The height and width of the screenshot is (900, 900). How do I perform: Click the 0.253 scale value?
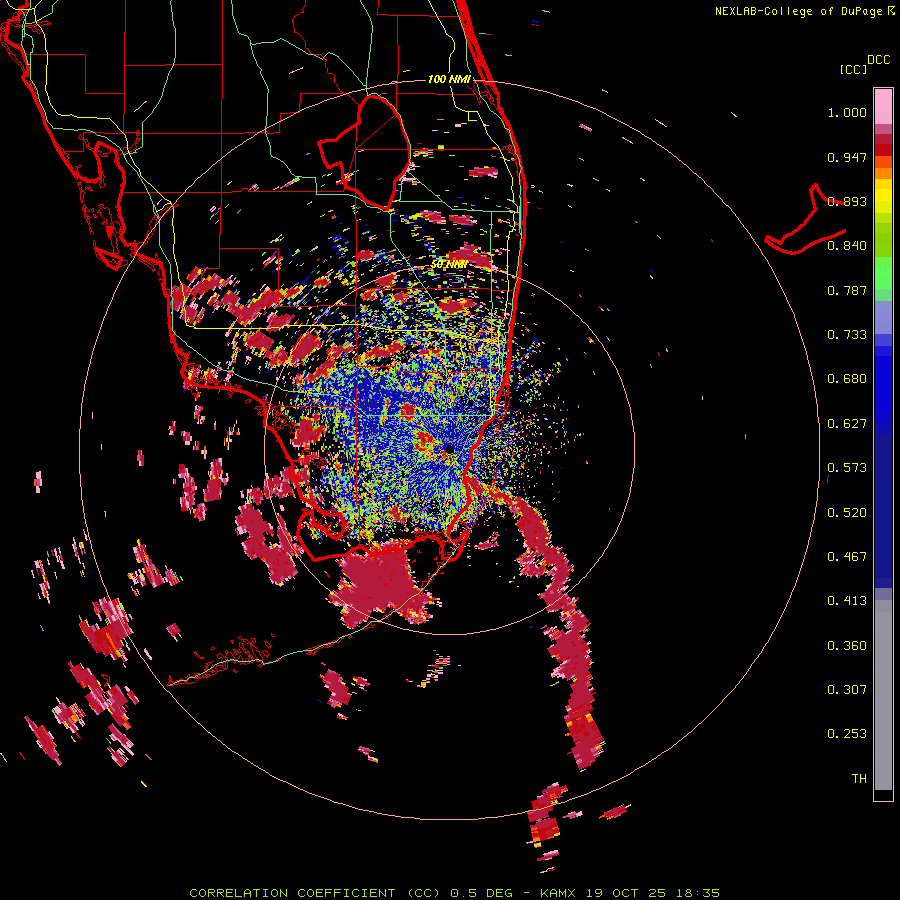pyautogui.click(x=847, y=734)
